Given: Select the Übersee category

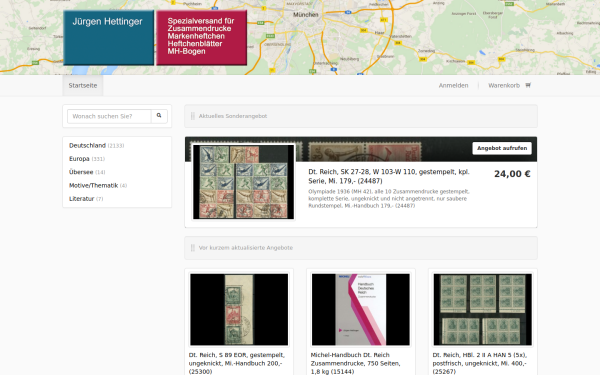Looking at the screenshot, I should (x=81, y=172).
